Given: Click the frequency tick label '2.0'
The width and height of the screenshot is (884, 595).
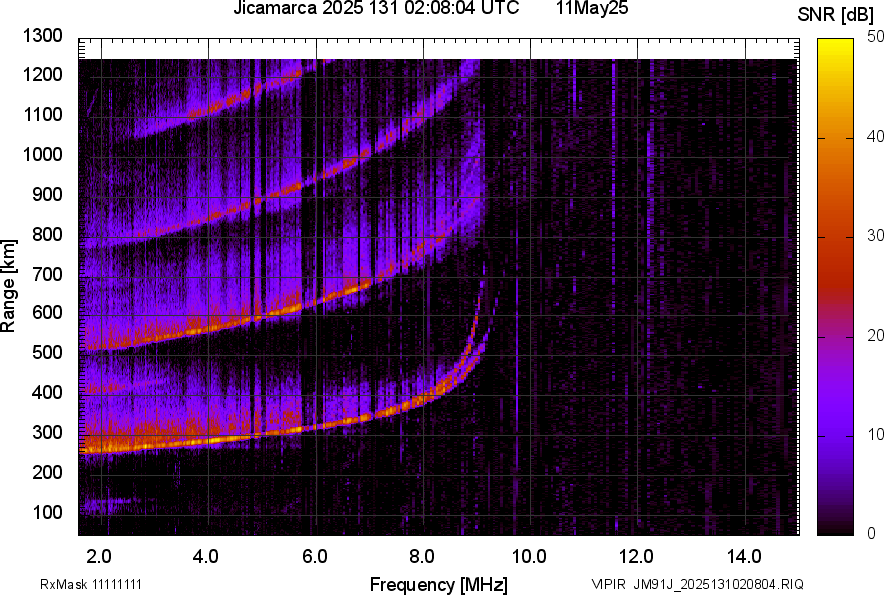Looking at the screenshot, I should pyautogui.click(x=99, y=557).
